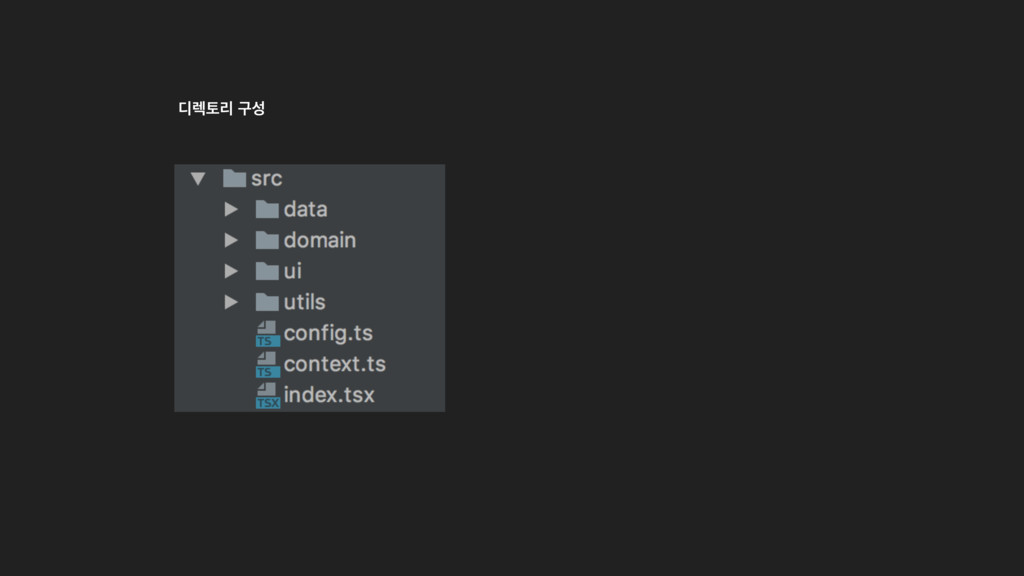
Task: Open the index.tsx file name
Action: click(x=329, y=395)
